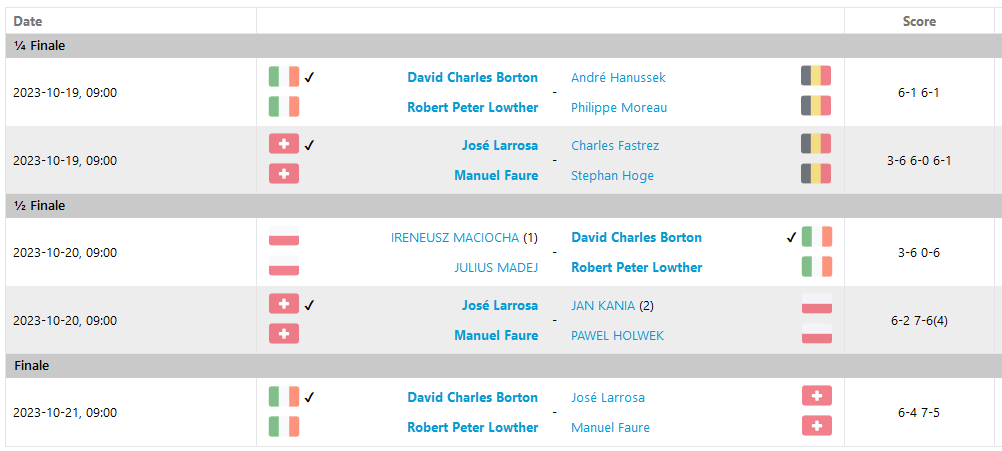Click the Swiss flag beside José Larrosa in Finale
The width and height of the screenshot is (1002, 451).
click(816, 396)
